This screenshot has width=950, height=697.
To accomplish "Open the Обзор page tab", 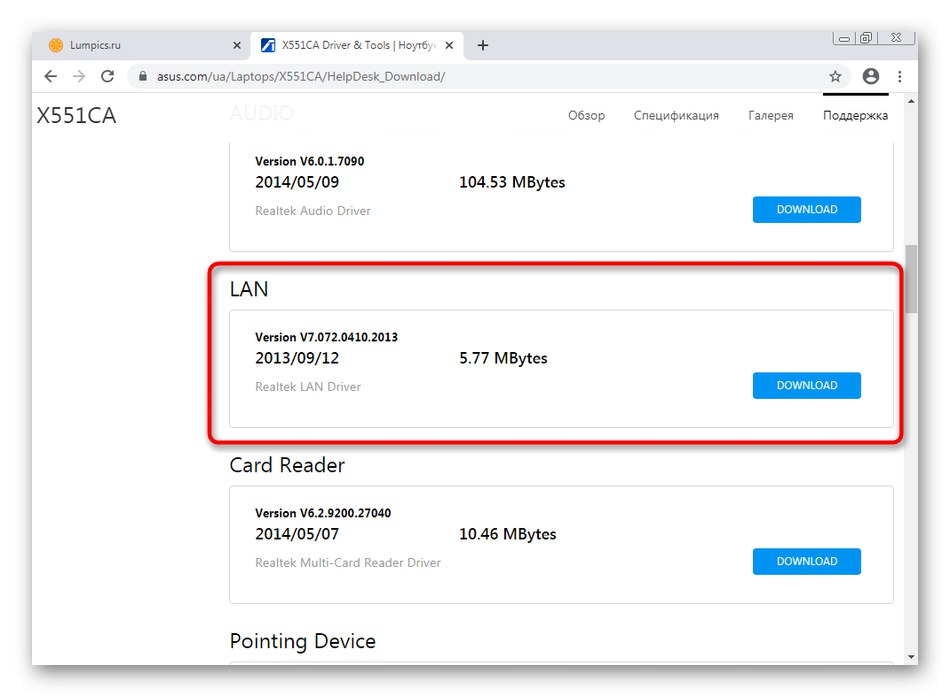I will (586, 115).
